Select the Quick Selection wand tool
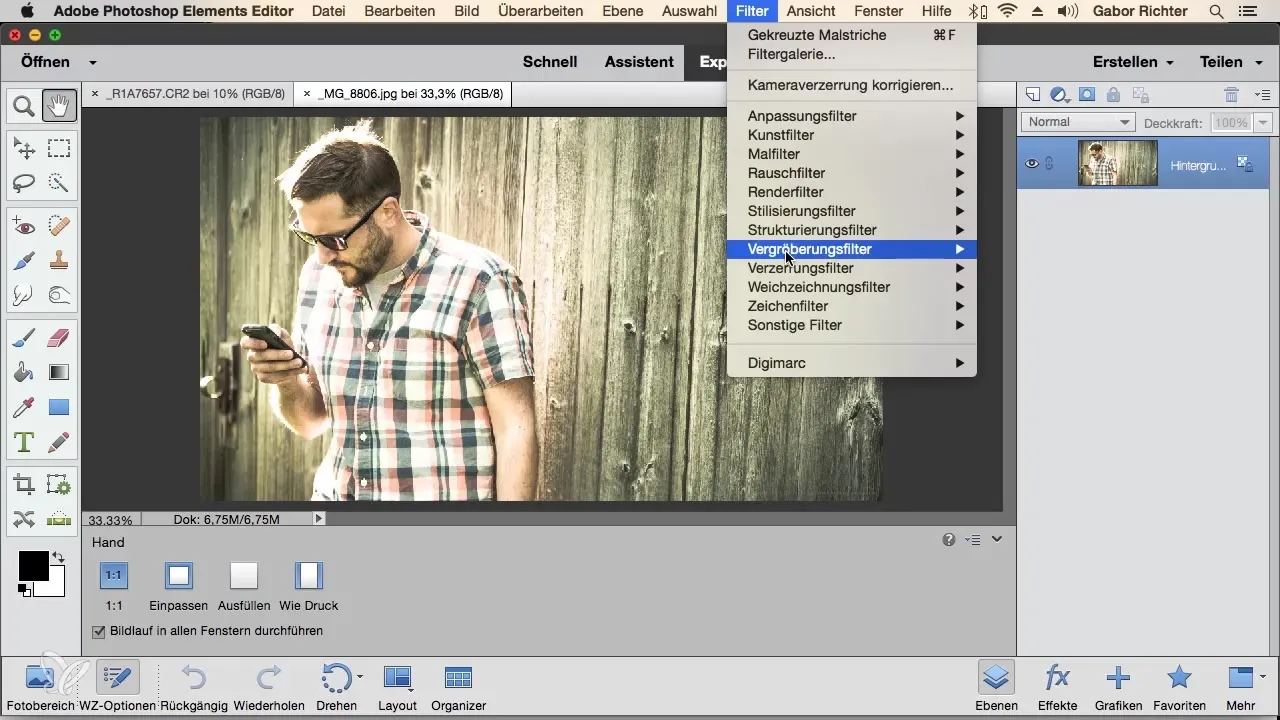Image resolution: width=1280 pixels, height=720 pixels. tap(59, 183)
